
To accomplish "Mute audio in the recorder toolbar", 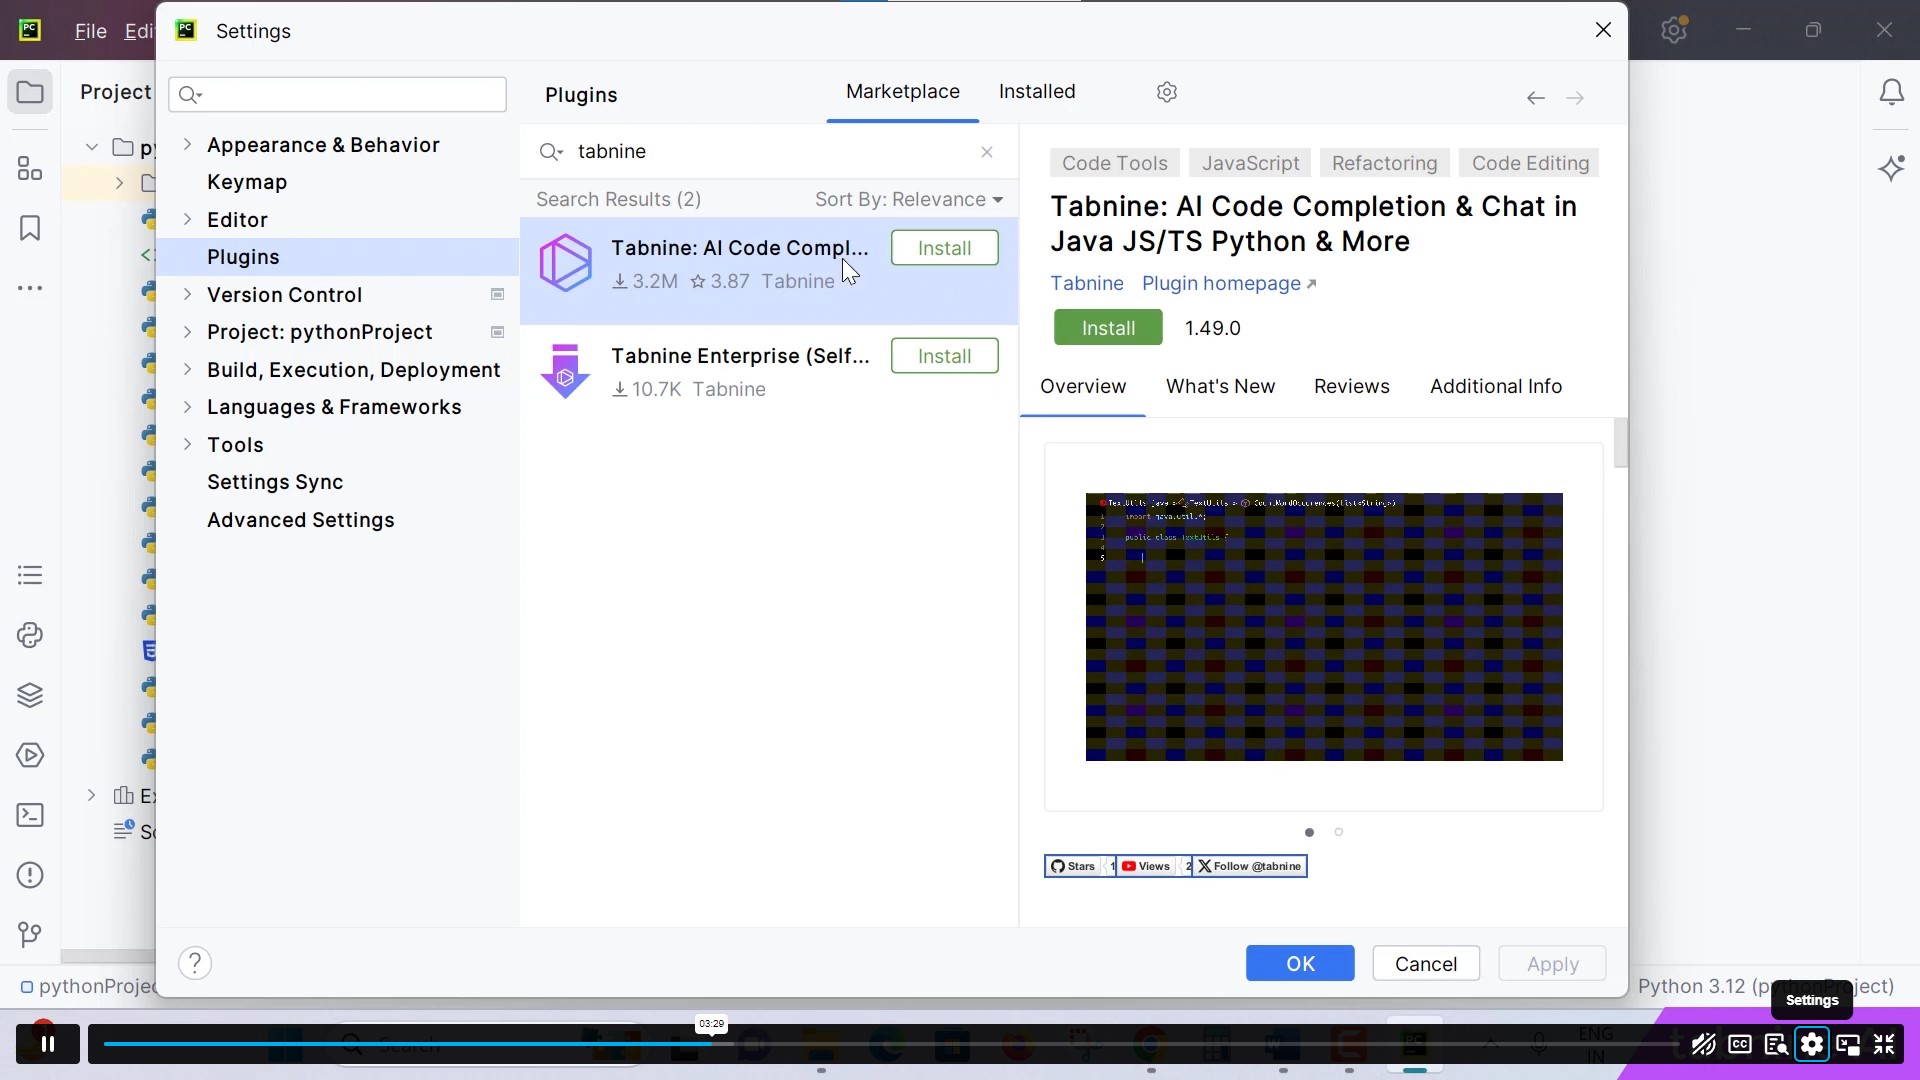I will click(x=1703, y=1044).
